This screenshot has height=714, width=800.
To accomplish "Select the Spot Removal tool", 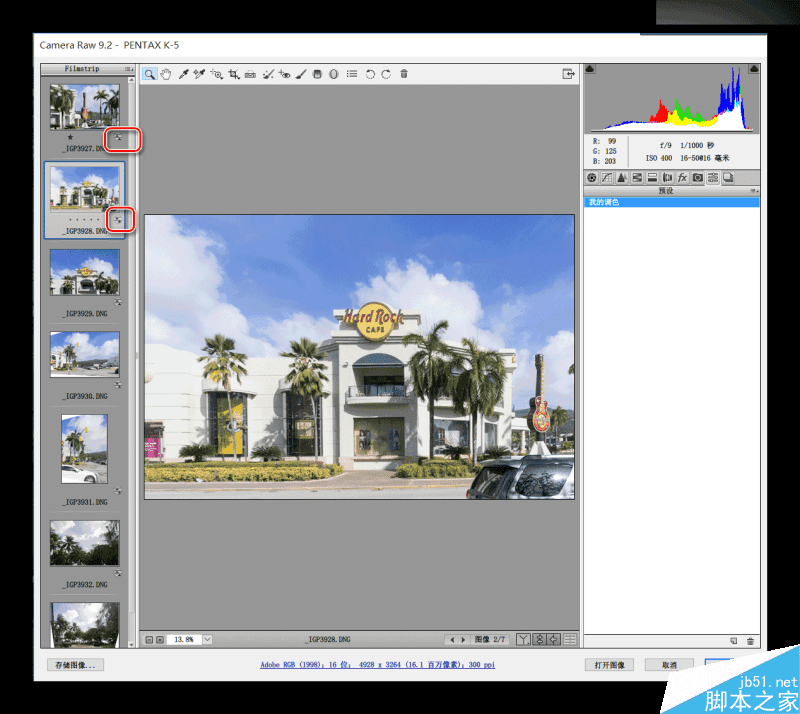I will 268,75.
